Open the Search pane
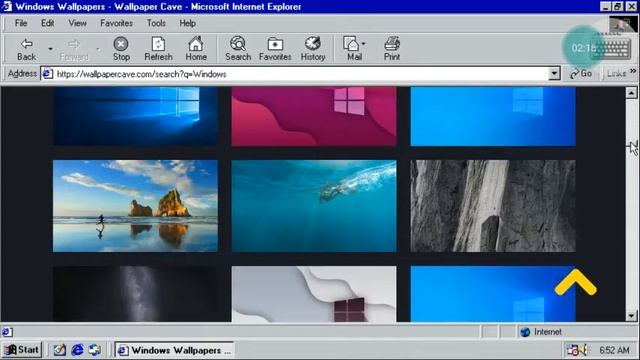The image size is (640, 360). coord(238,49)
